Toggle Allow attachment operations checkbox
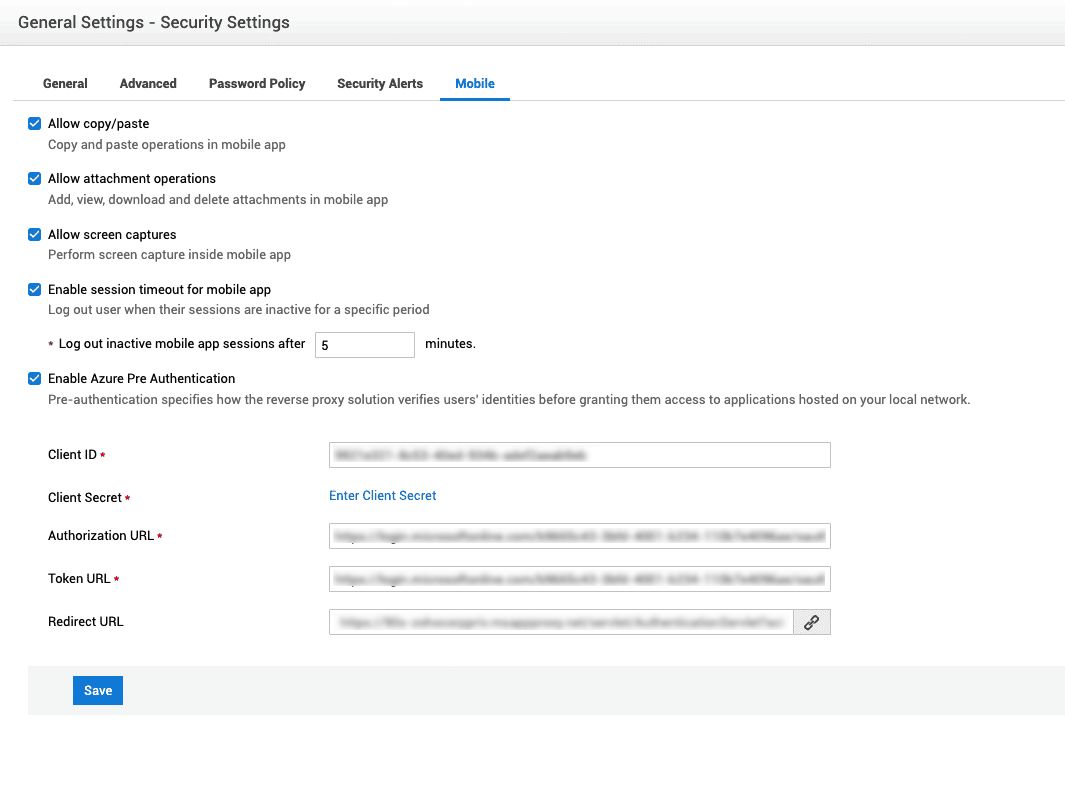Viewport: 1065px width, 807px height. pos(35,179)
